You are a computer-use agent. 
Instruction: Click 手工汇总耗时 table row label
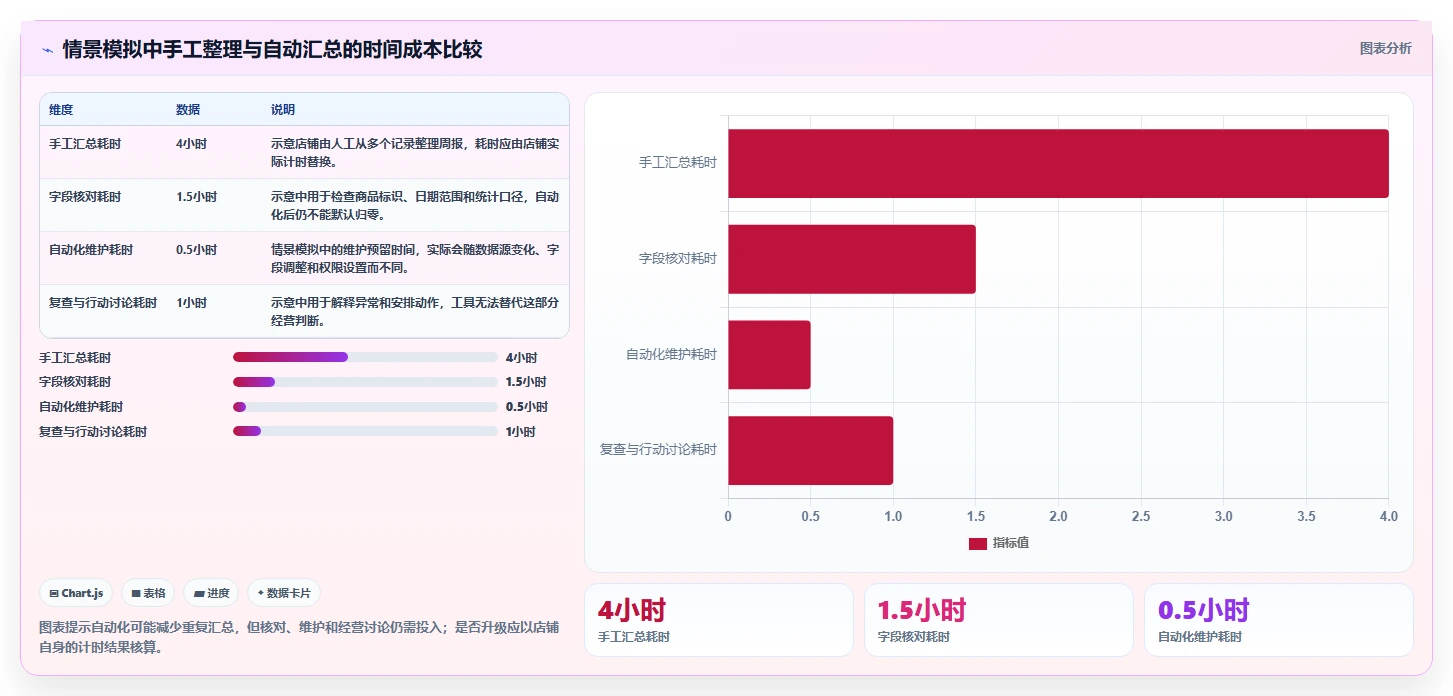85,144
